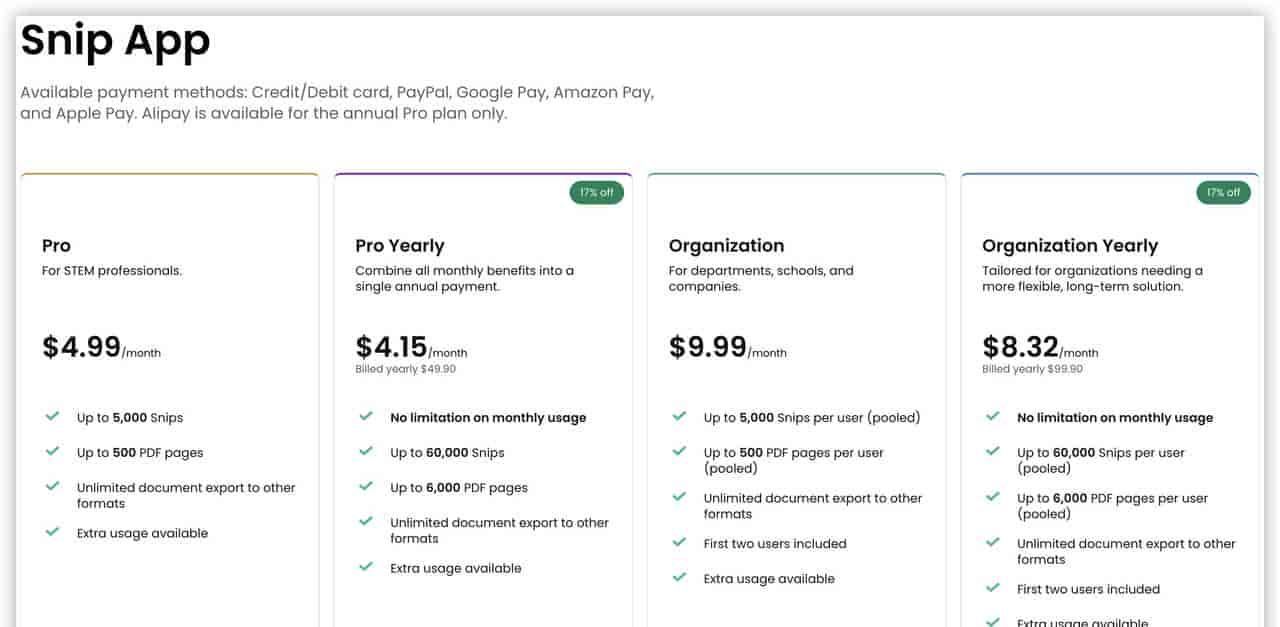Screen dimensions: 1280x627
Task: Click the $8.32 Organization Yearly price
Action: (x=1020, y=347)
